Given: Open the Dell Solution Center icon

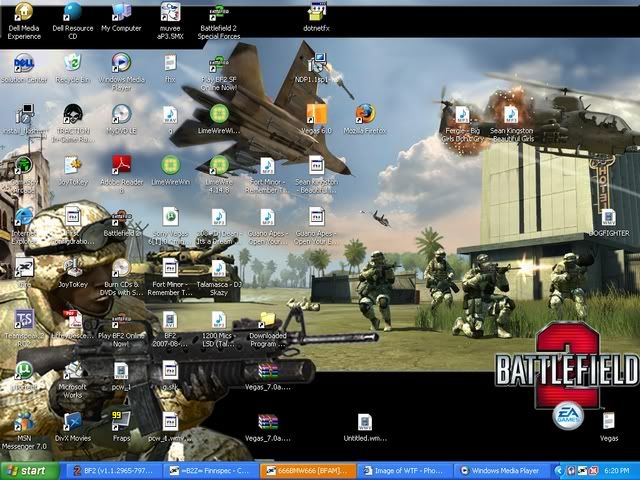Looking at the screenshot, I should point(24,69).
